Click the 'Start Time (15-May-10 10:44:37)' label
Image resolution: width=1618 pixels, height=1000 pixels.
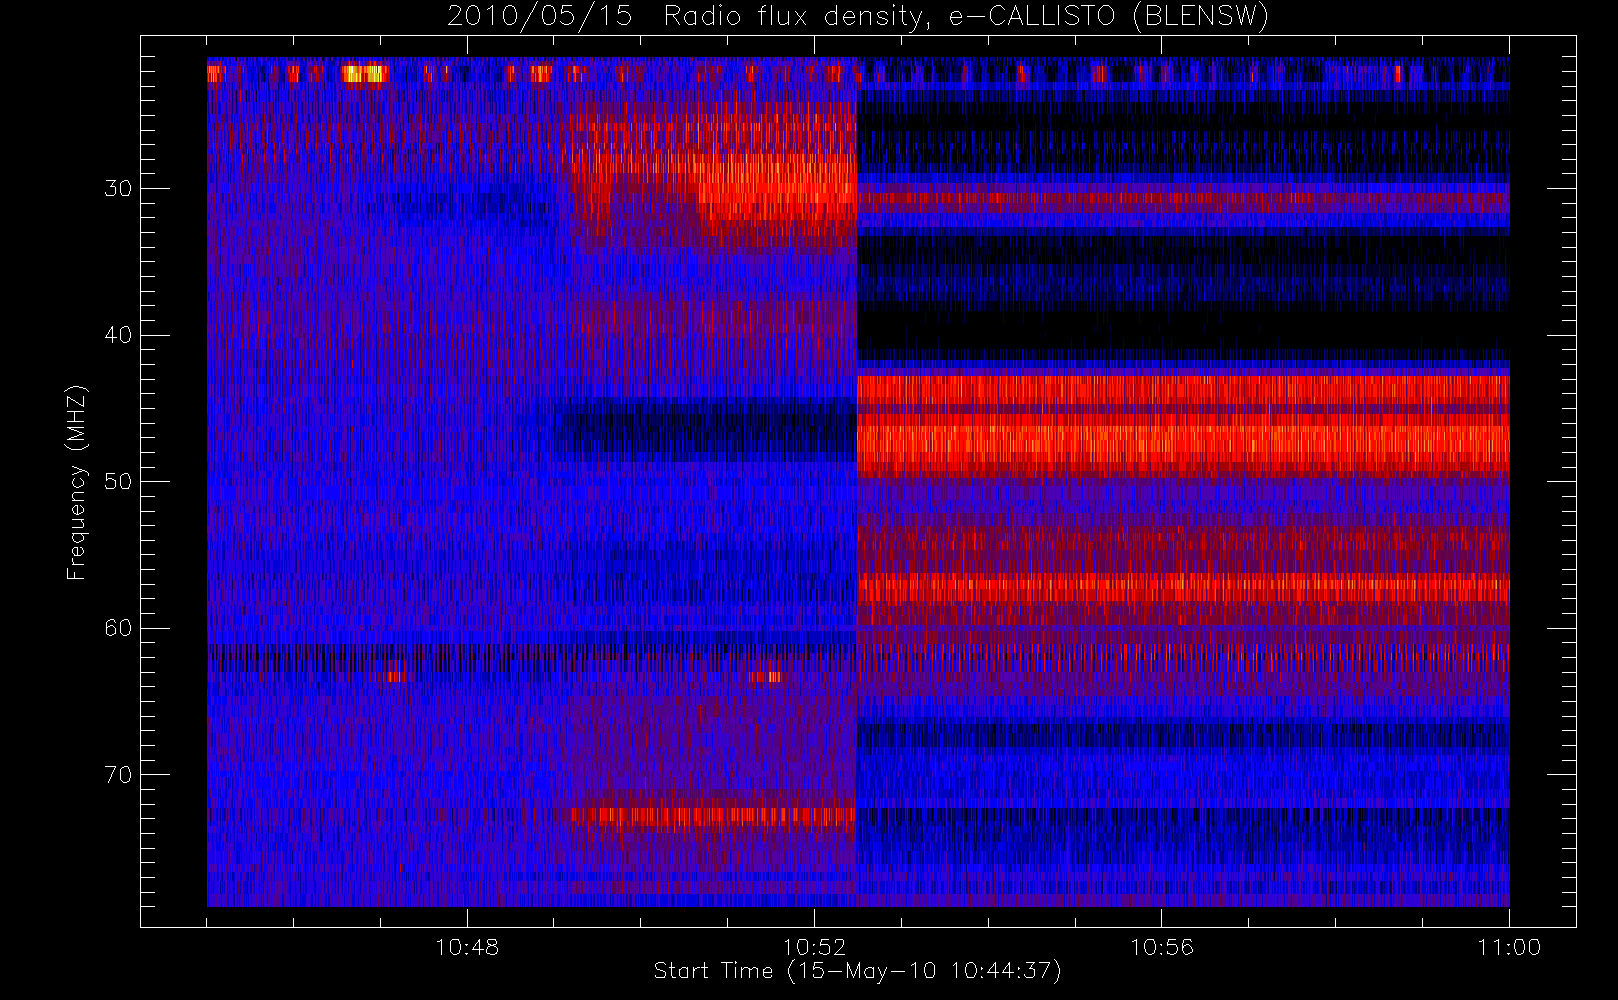click(x=857, y=971)
